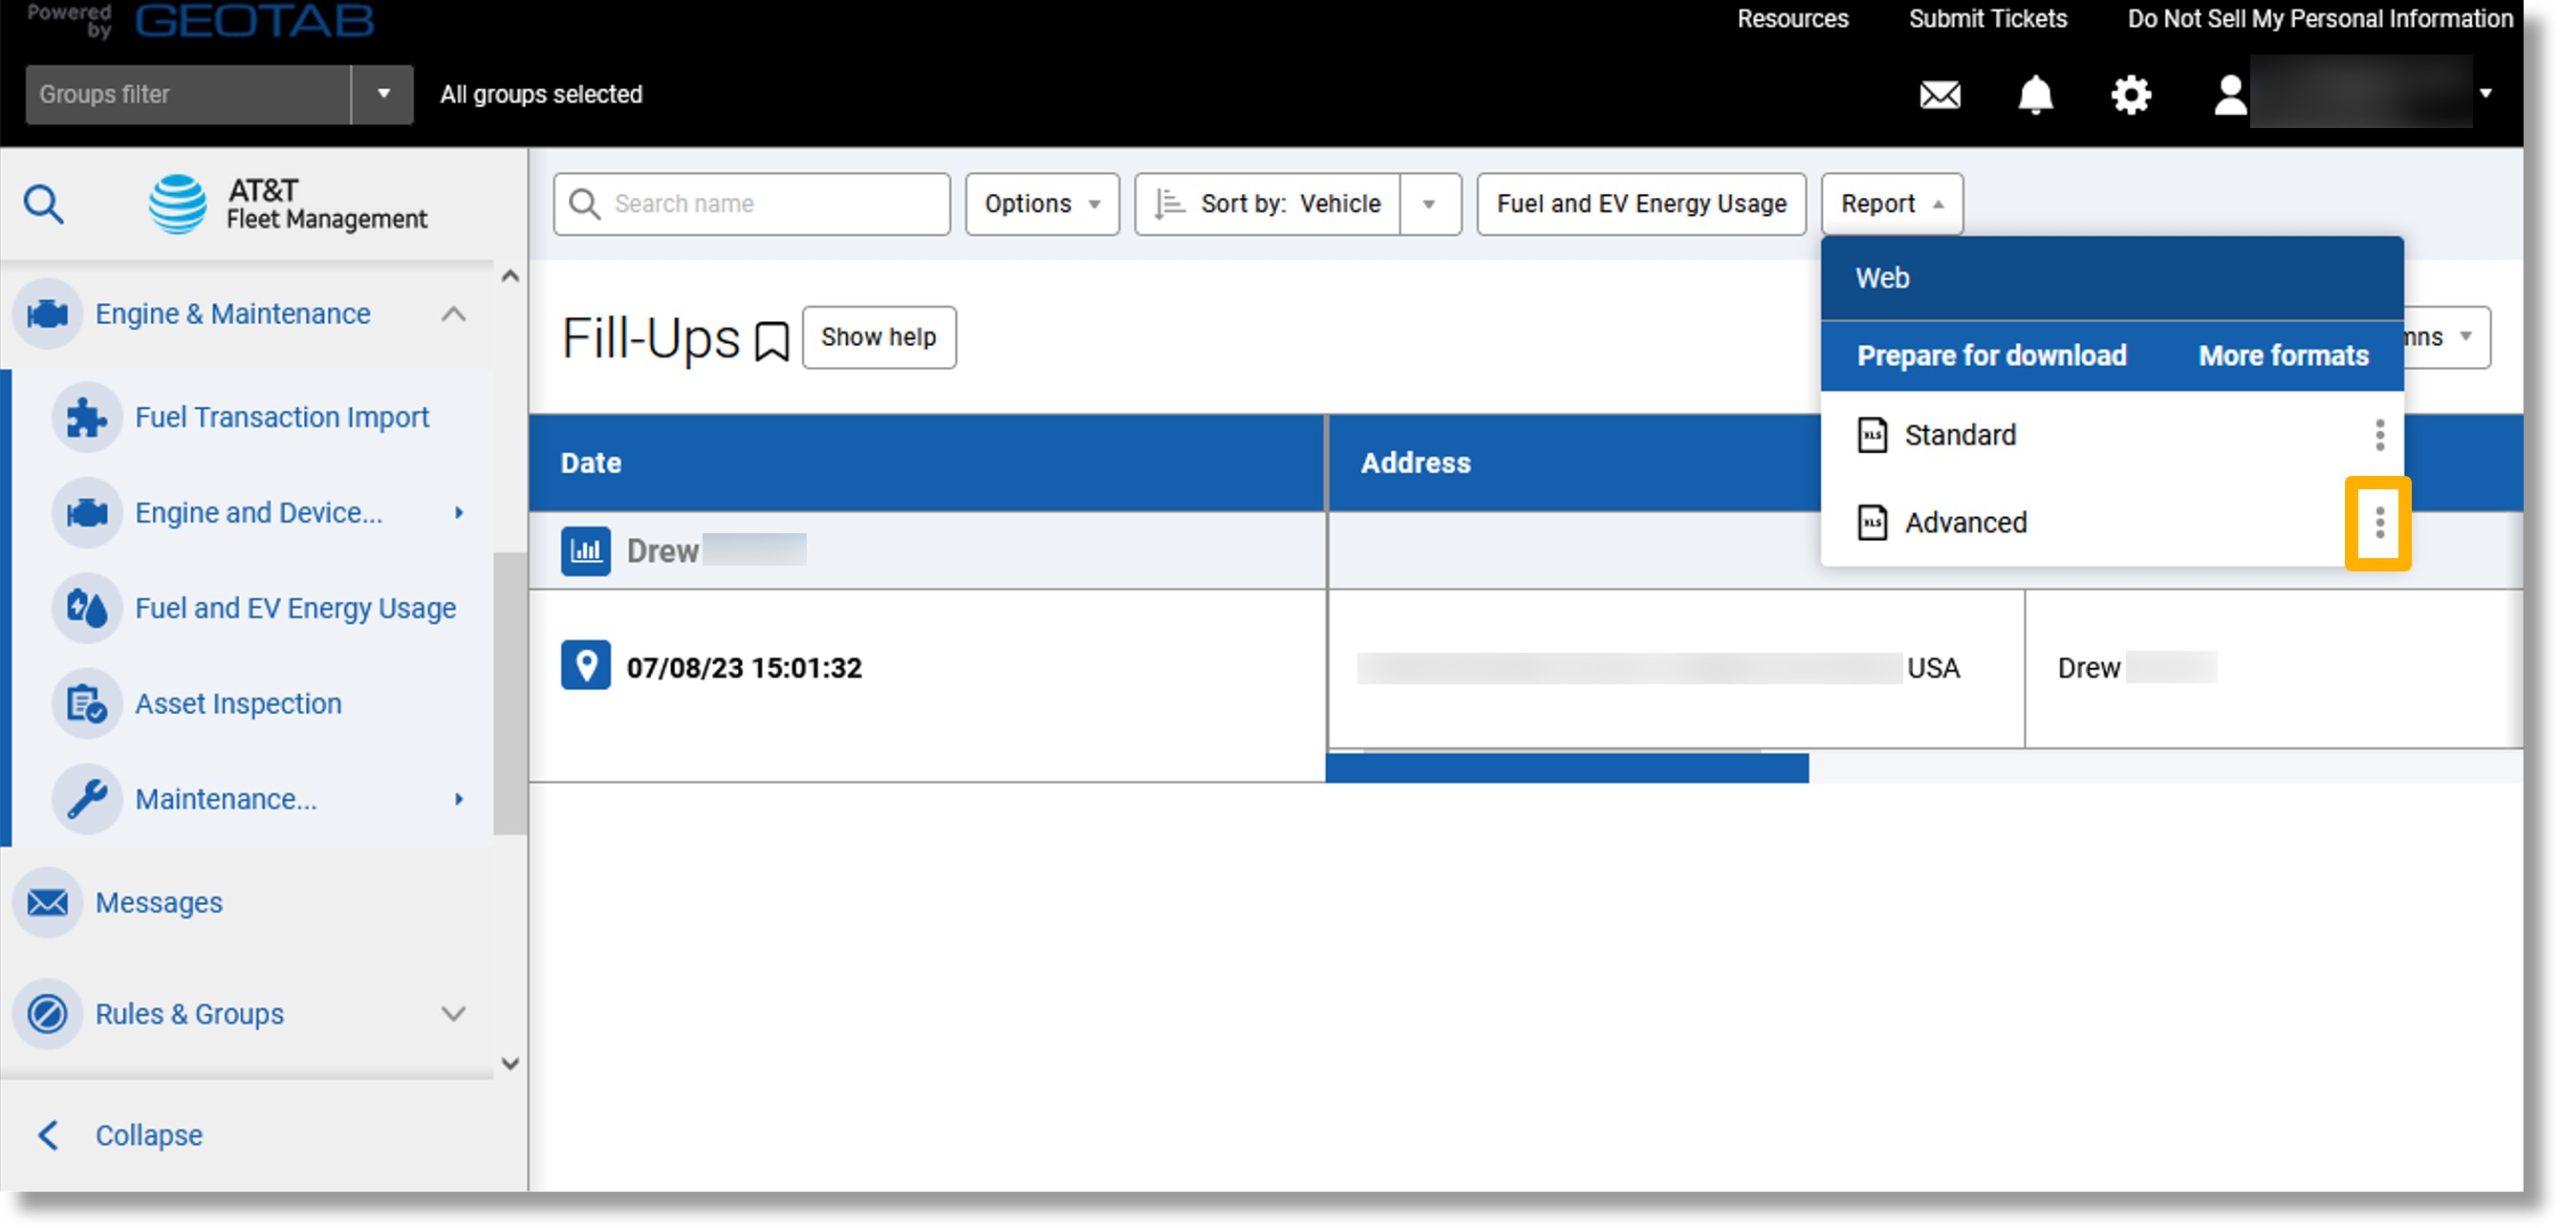This screenshot has width=2560, height=1228.
Task: Collapse the Engine & Maintenance section
Action: (x=454, y=314)
